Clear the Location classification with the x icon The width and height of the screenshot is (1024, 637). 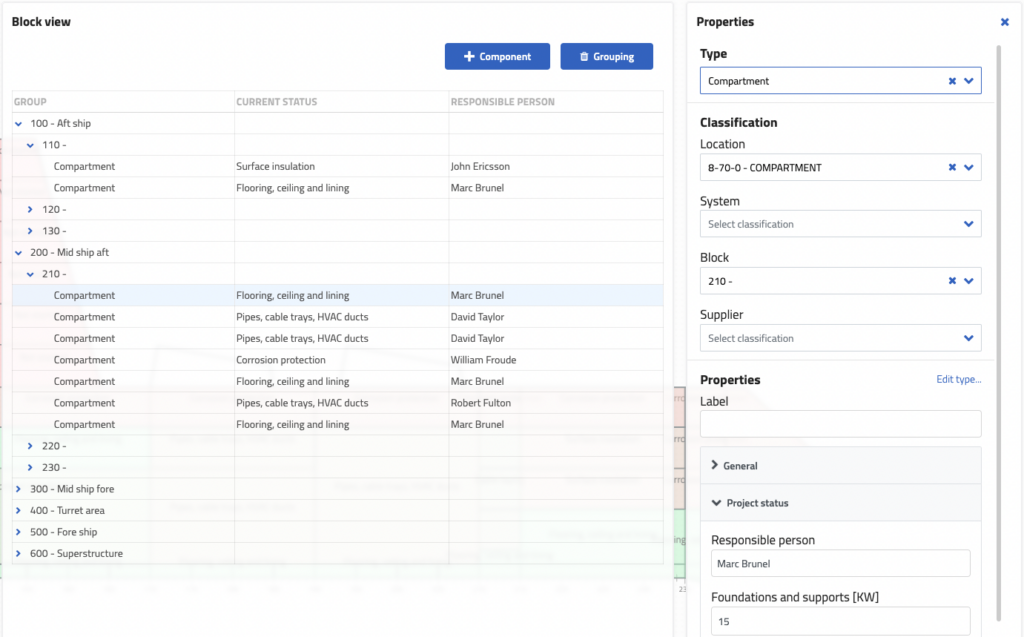pyautogui.click(x=952, y=167)
